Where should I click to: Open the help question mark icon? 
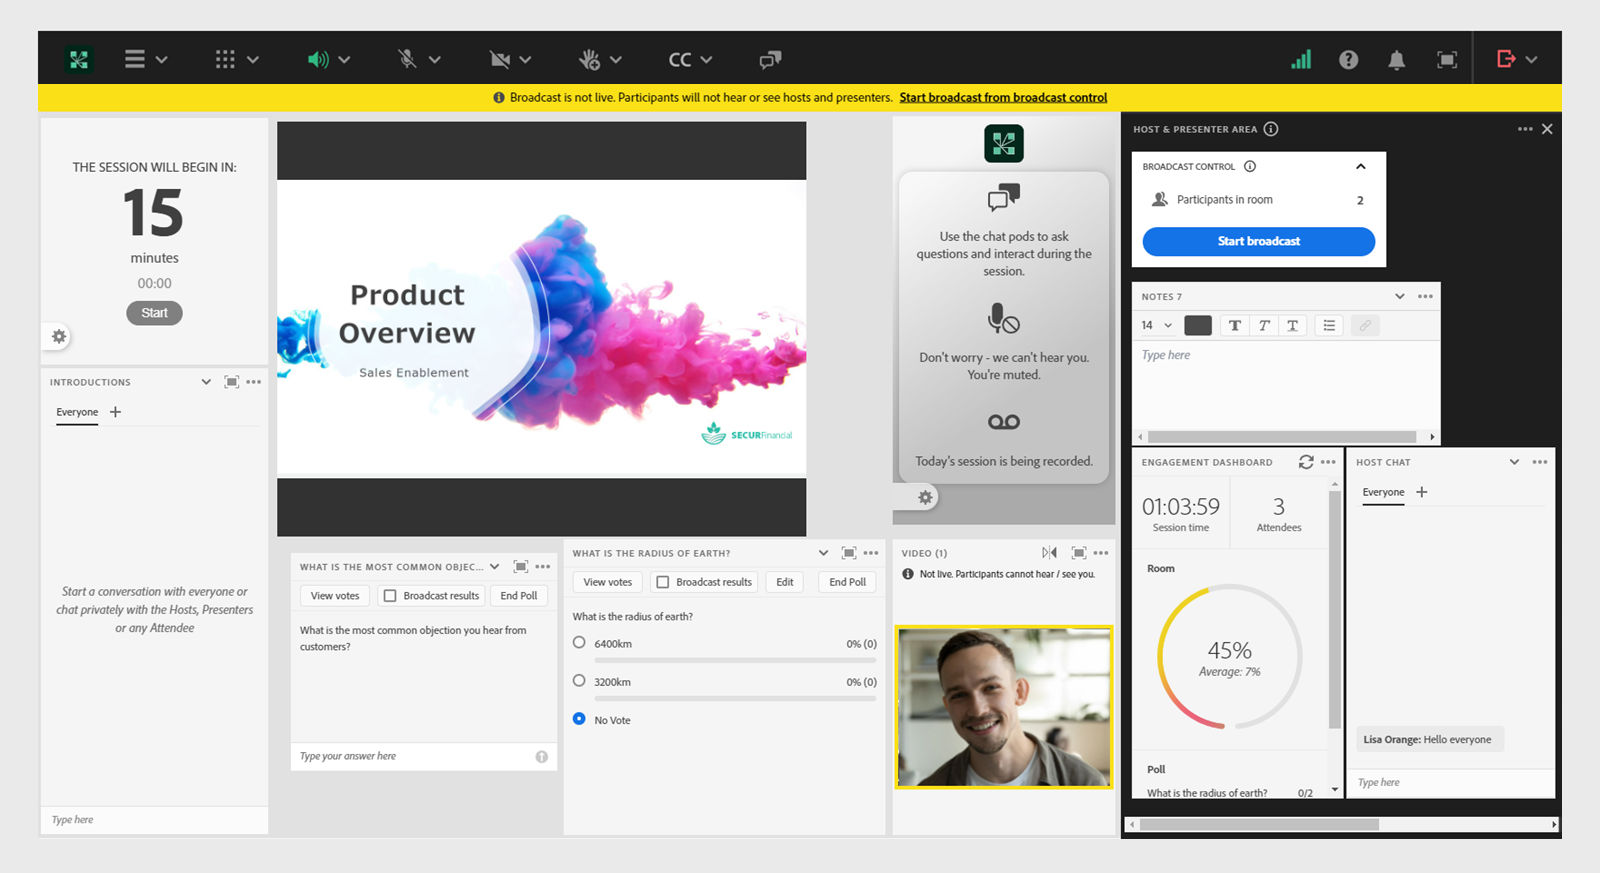pyautogui.click(x=1348, y=60)
